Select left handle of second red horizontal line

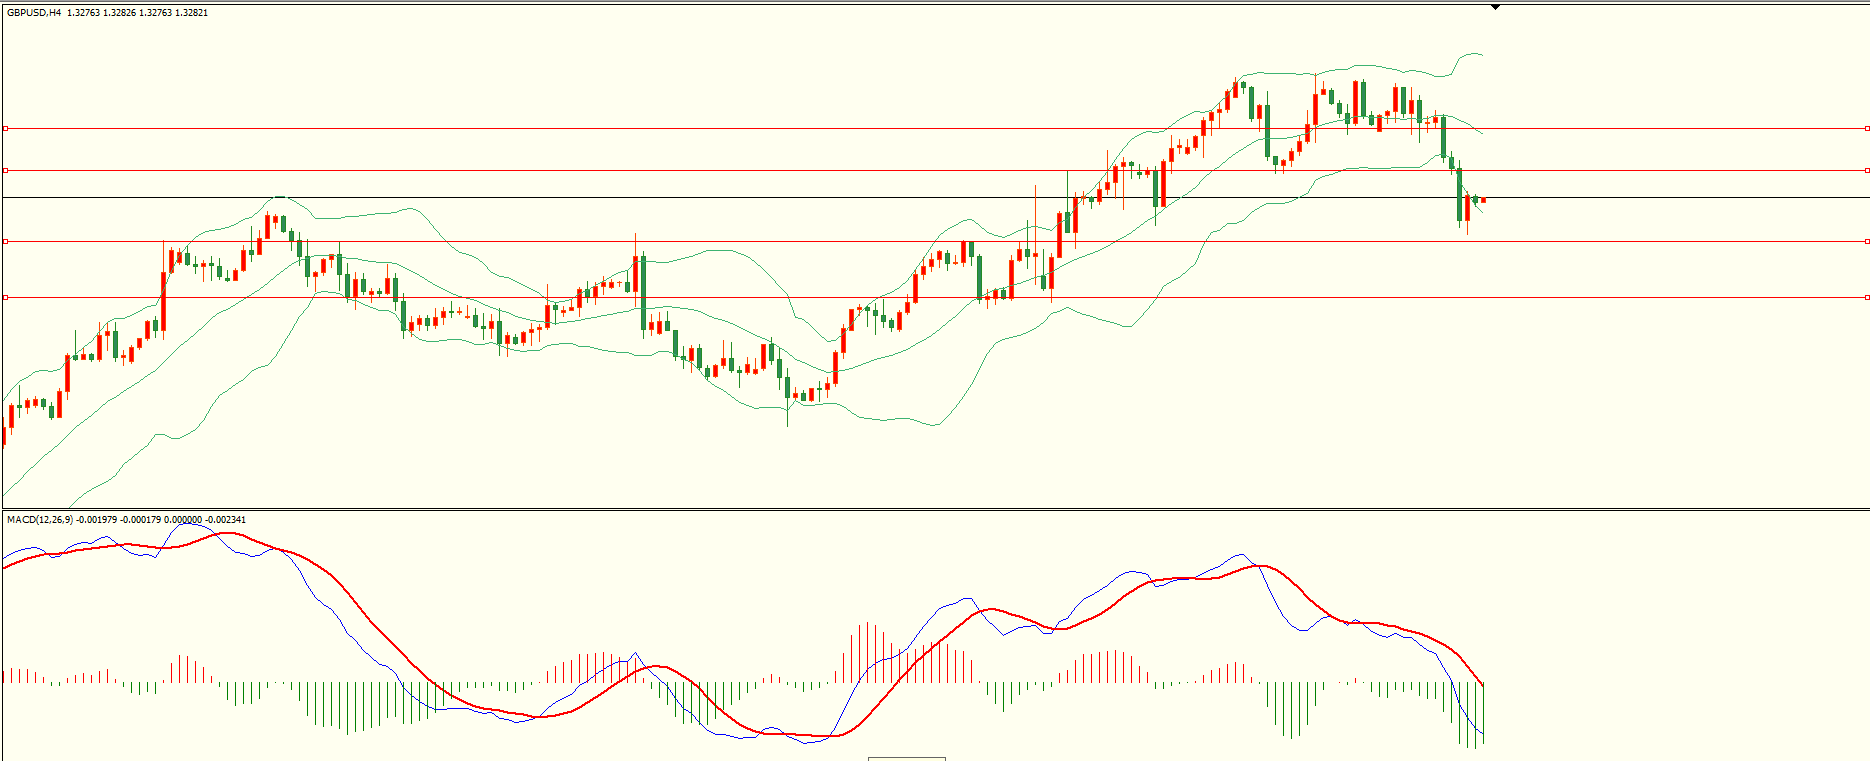click(x=5, y=170)
